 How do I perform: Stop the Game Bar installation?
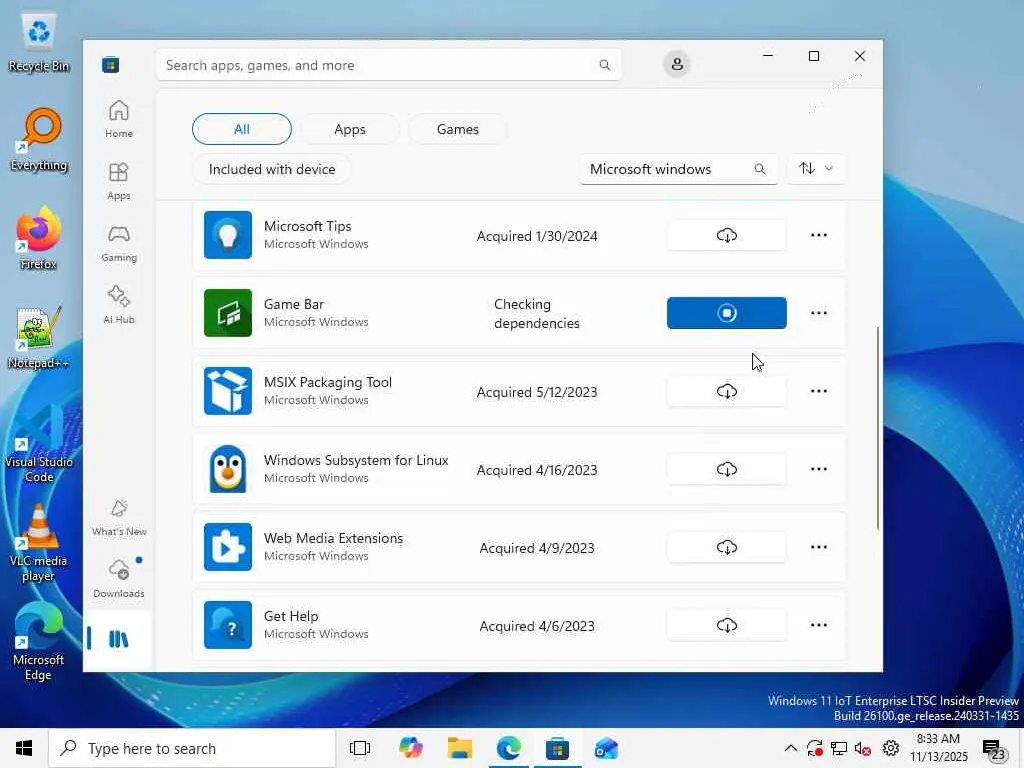[726, 313]
